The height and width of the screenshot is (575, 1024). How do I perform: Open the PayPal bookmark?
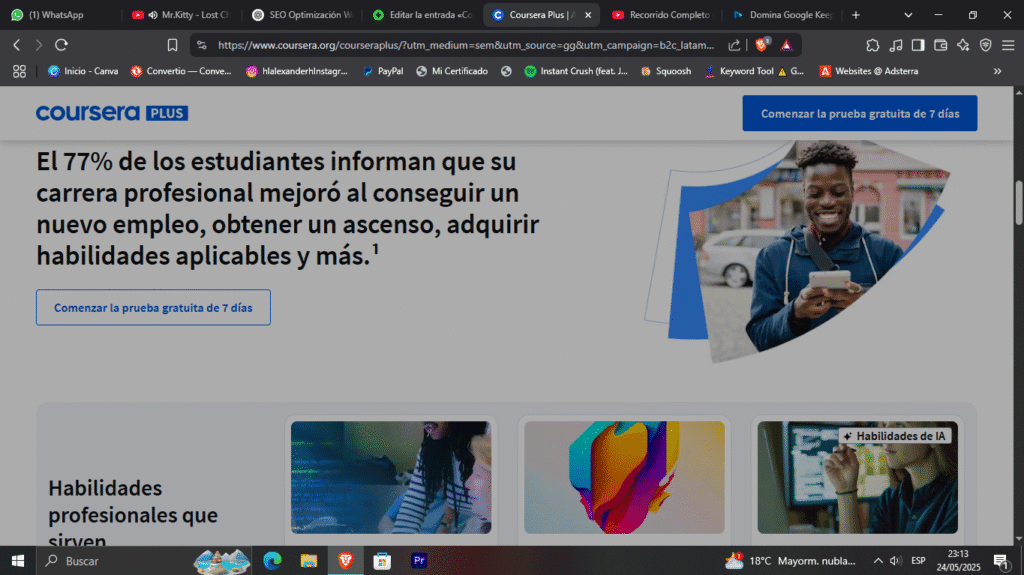[x=383, y=71]
